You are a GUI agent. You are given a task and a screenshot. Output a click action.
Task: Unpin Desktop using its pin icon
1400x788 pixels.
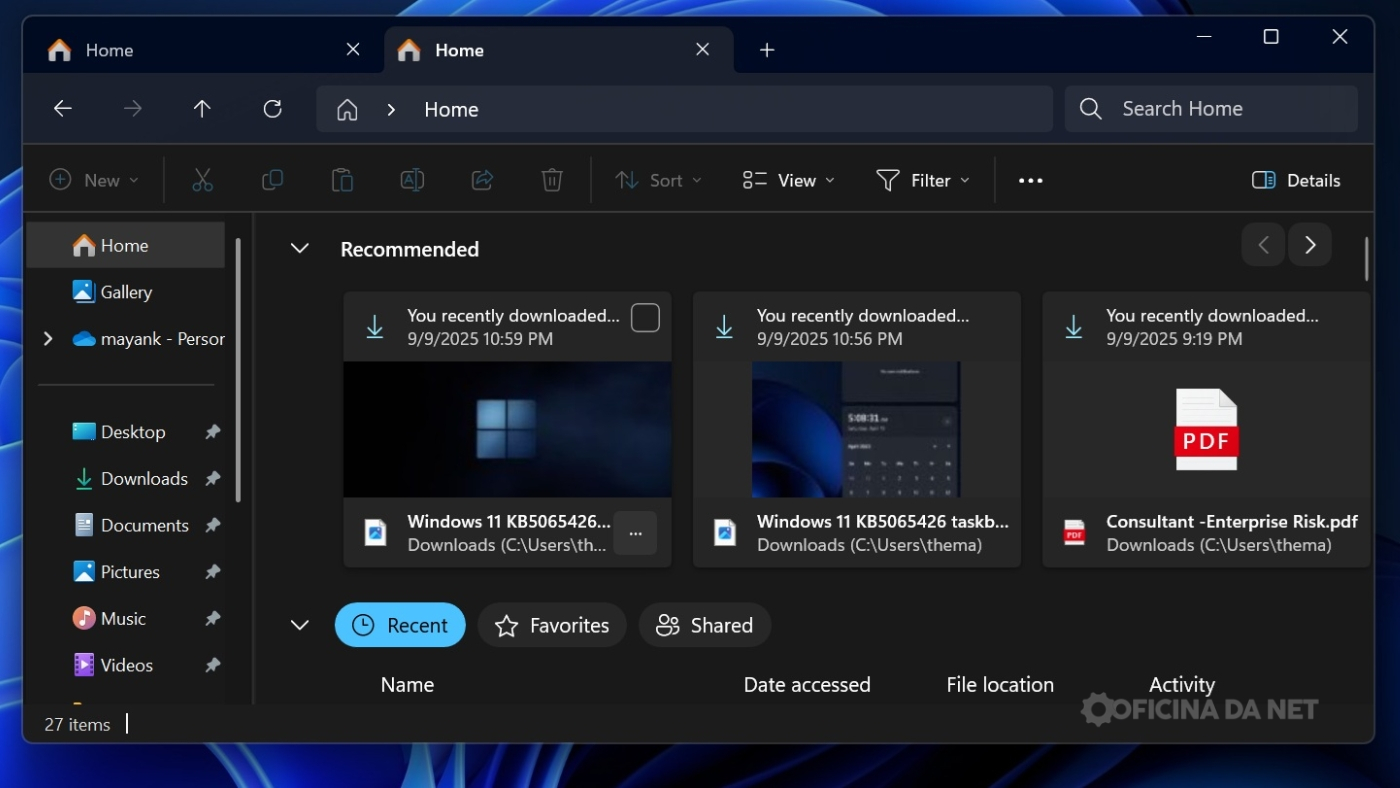pos(212,432)
